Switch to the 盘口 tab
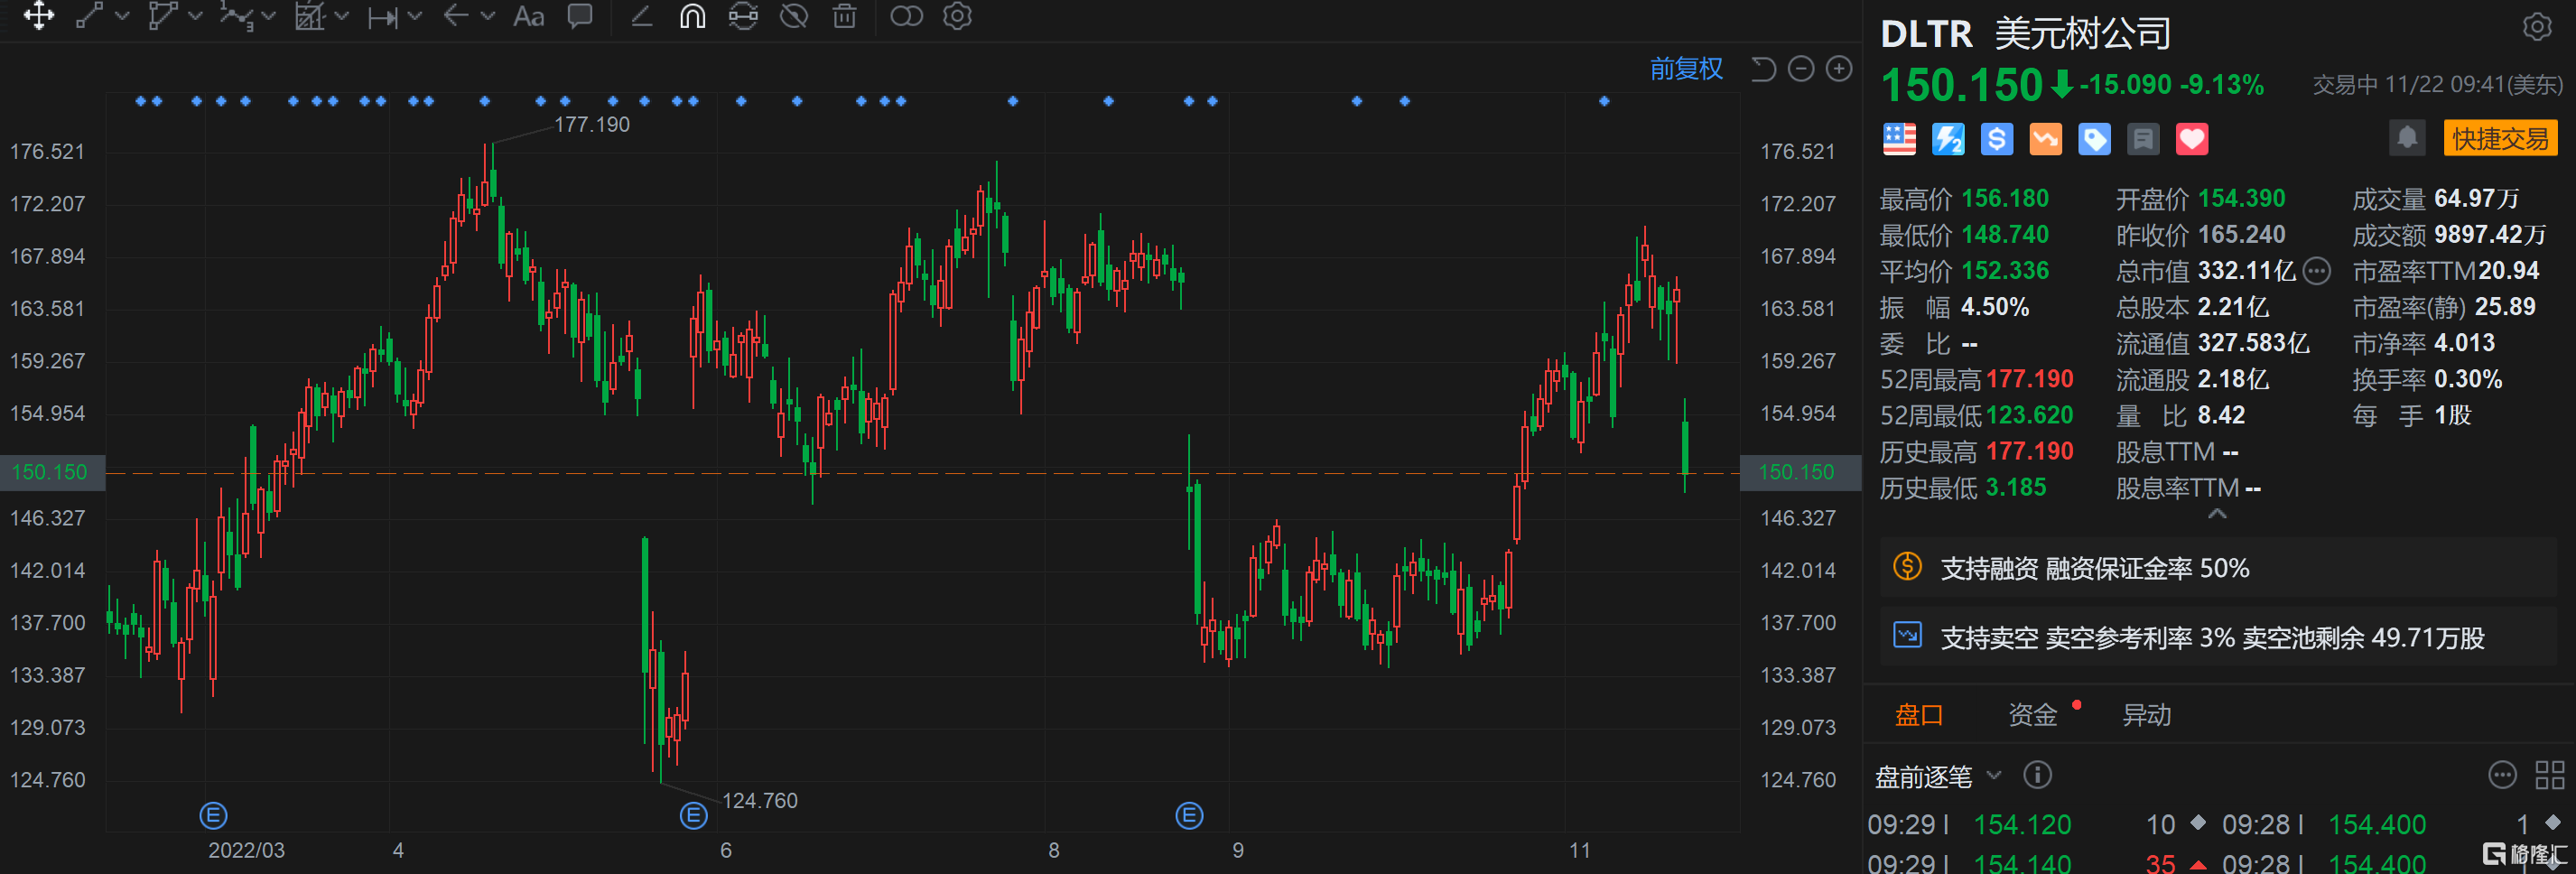Screen dimensions: 2576x874 (1919, 715)
